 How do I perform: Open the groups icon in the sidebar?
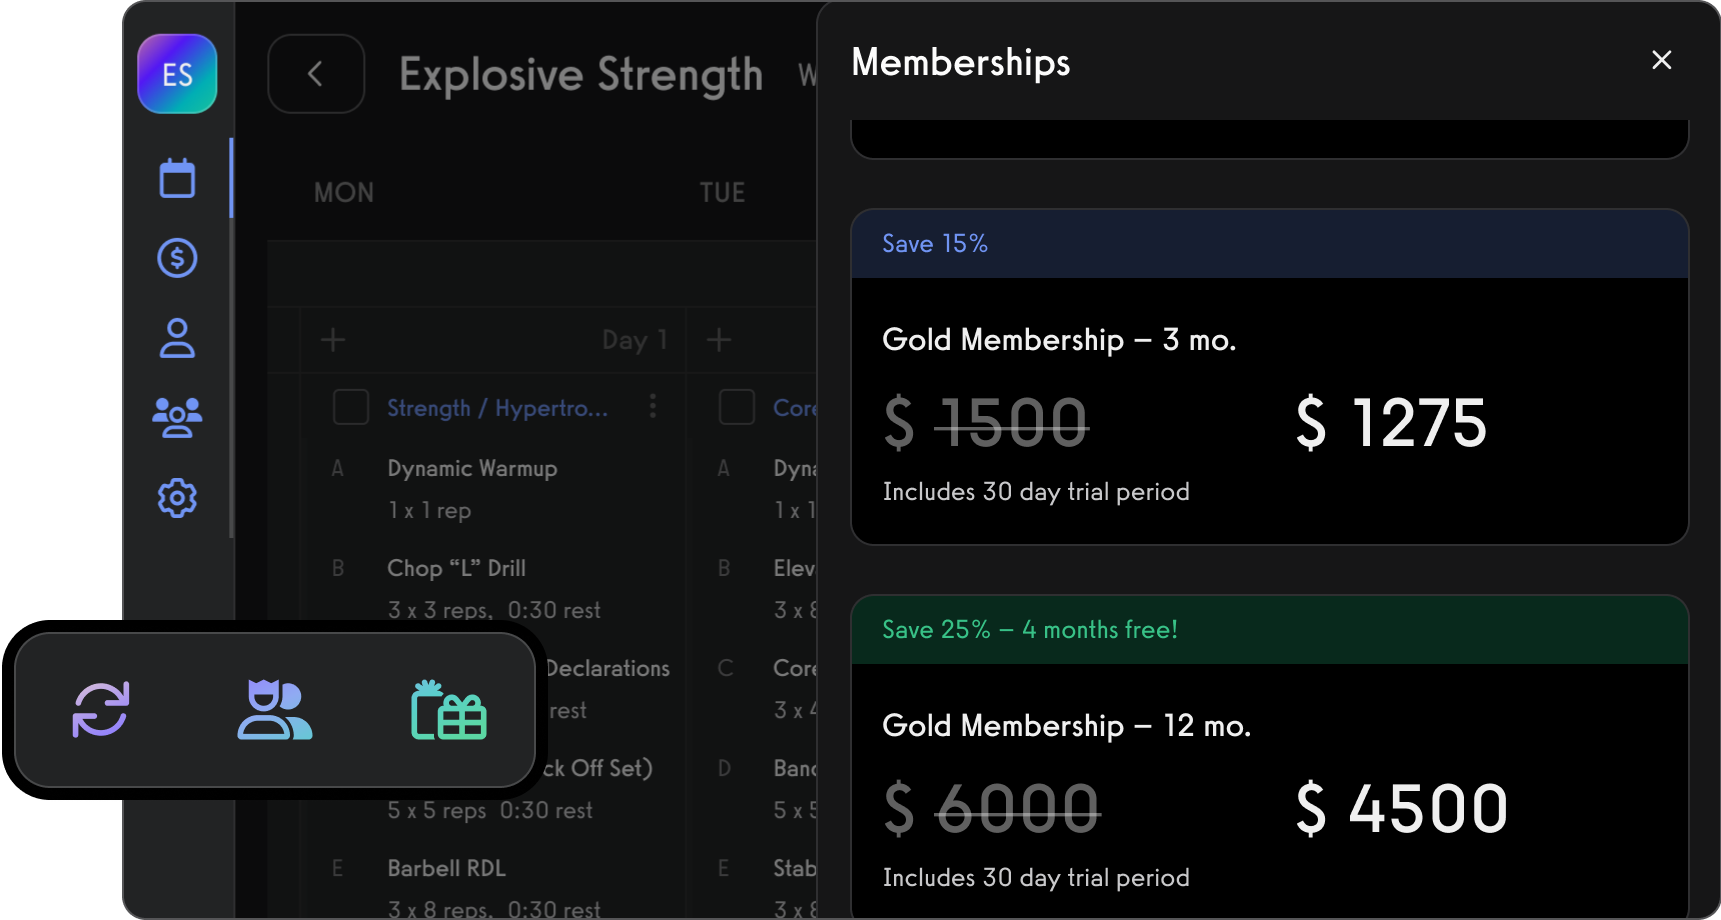coord(177,418)
